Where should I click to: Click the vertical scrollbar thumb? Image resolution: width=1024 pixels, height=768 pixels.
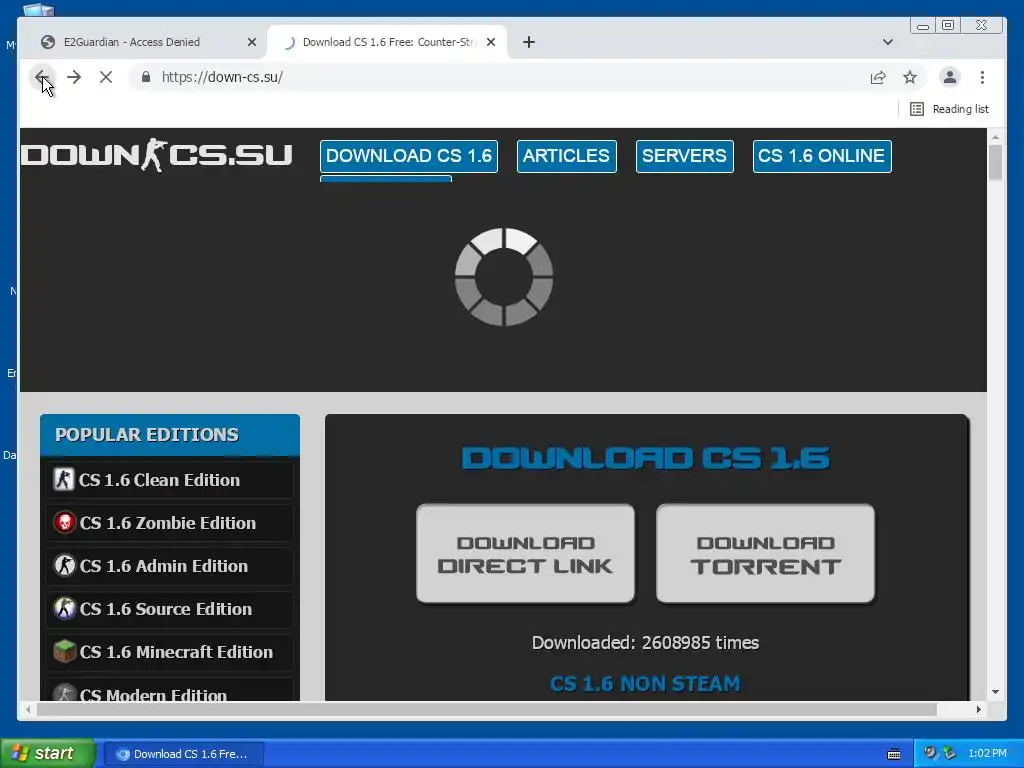point(995,163)
